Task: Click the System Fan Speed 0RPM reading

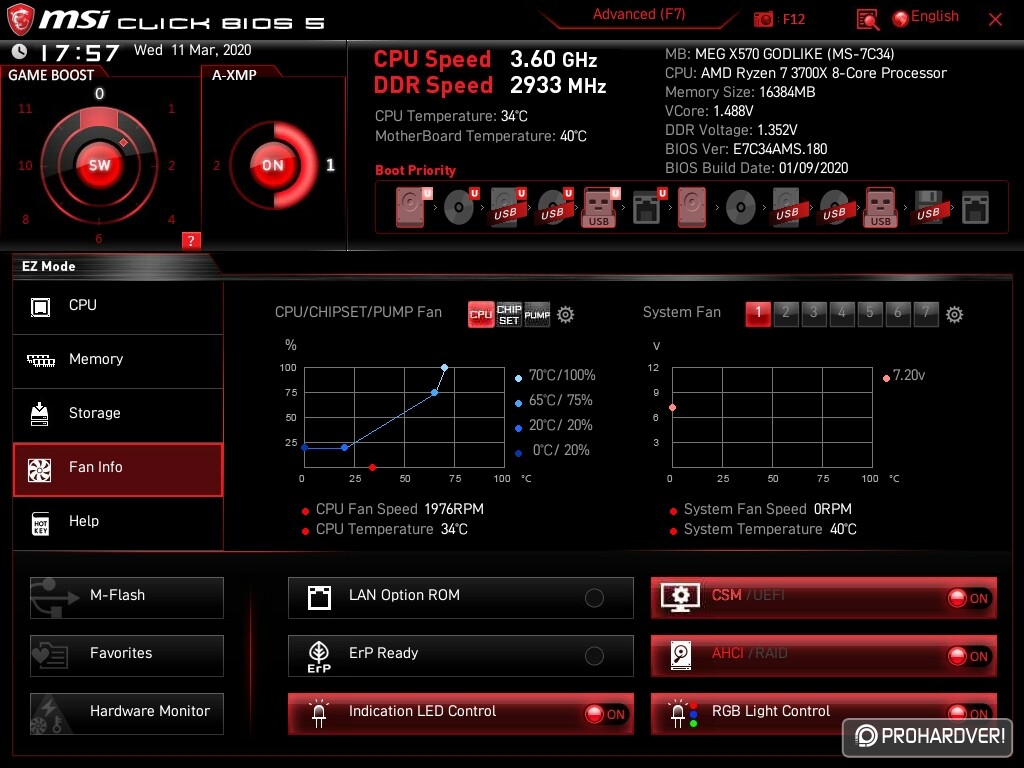Action: 767,509
